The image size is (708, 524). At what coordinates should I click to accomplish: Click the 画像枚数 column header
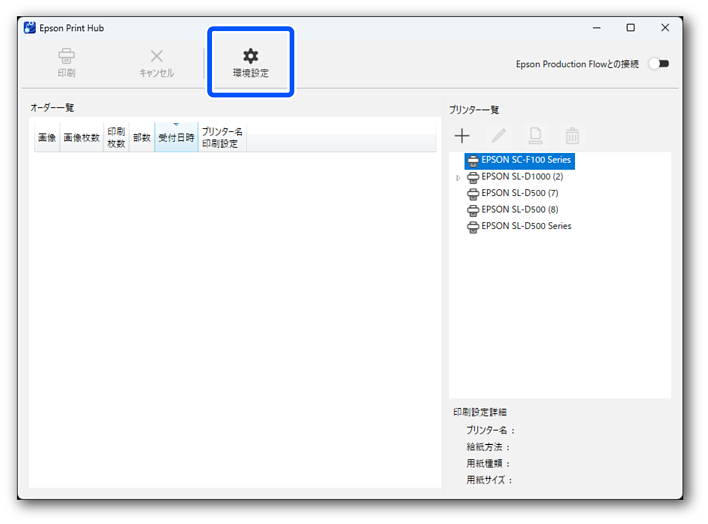(x=81, y=138)
